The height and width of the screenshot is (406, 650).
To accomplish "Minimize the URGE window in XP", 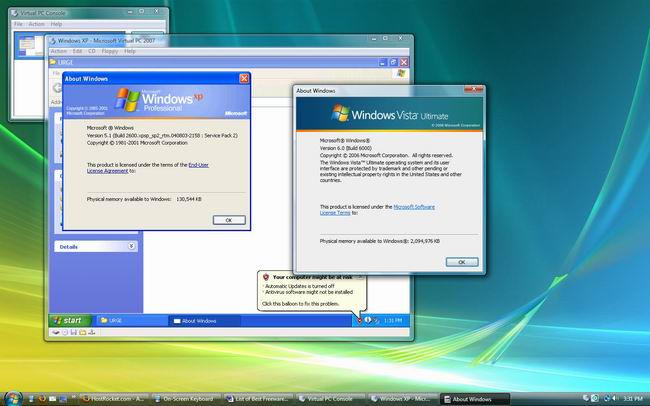I will (x=383, y=62).
